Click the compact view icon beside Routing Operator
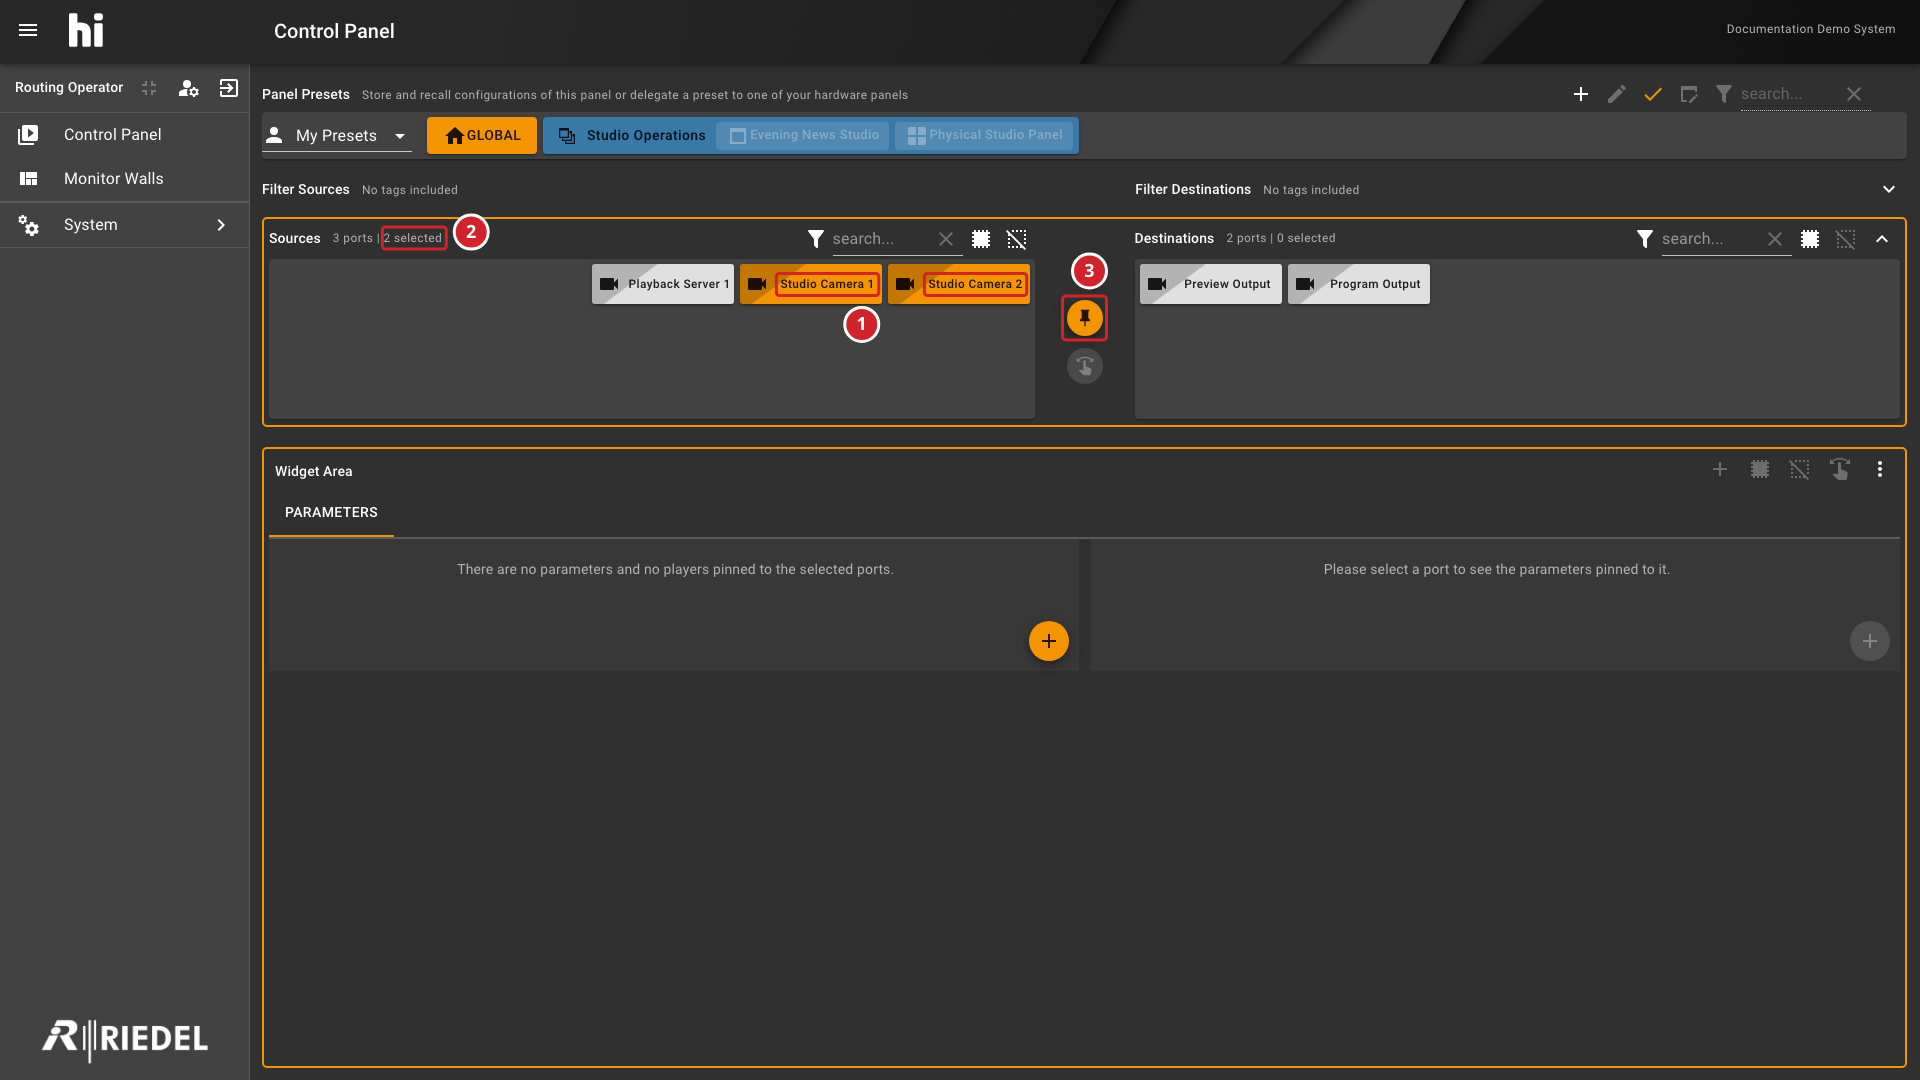The width and height of the screenshot is (1920, 1080). (x=149, y=88)
